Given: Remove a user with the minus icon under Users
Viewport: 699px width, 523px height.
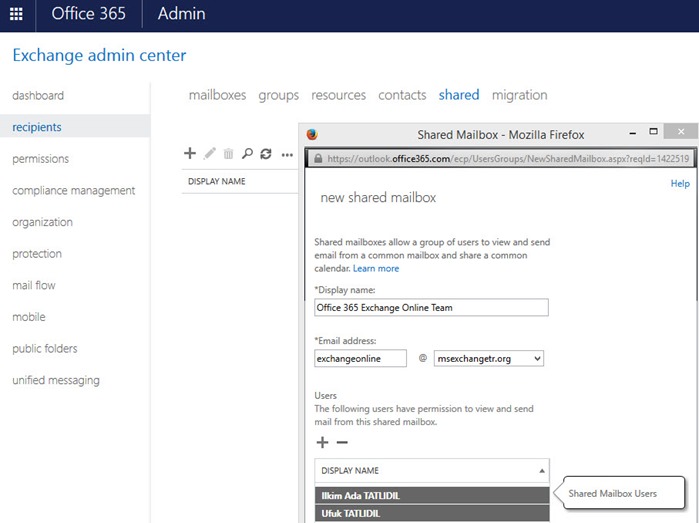Looking at the screenshot, I should point(342,442).
